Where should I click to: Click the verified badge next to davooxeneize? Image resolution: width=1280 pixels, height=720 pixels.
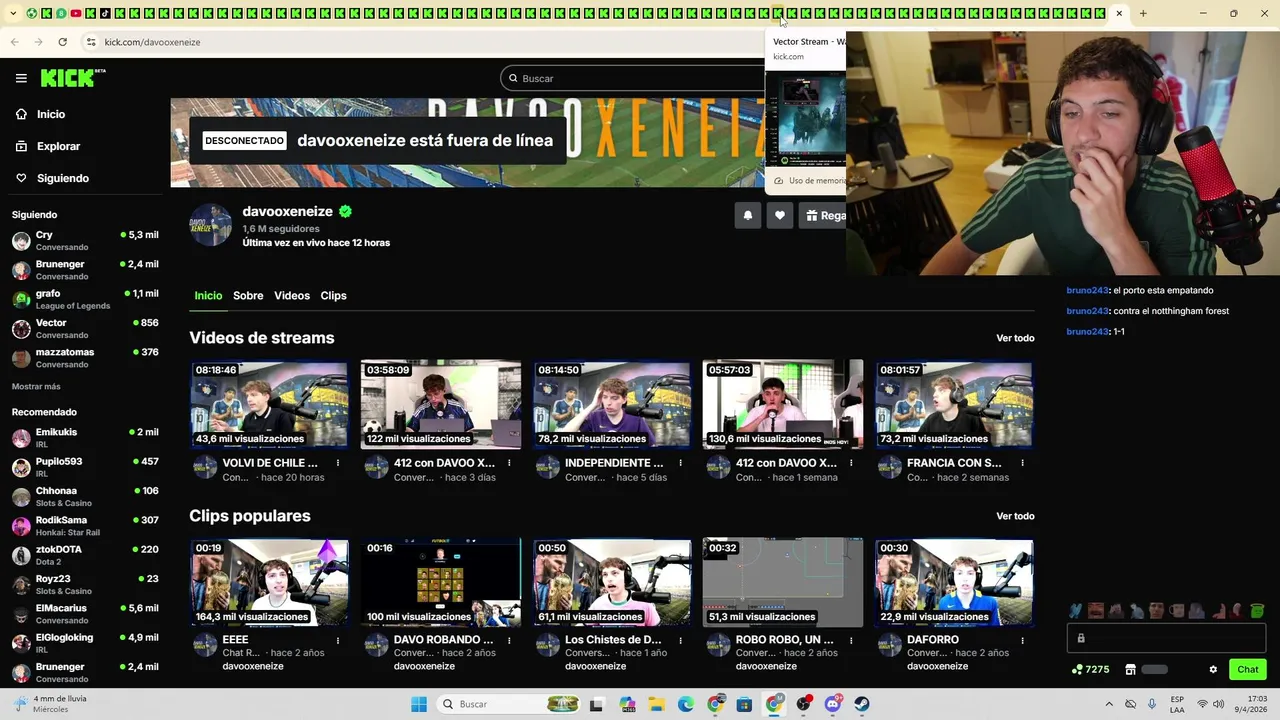pyautogui.click(x=345, y=212)
